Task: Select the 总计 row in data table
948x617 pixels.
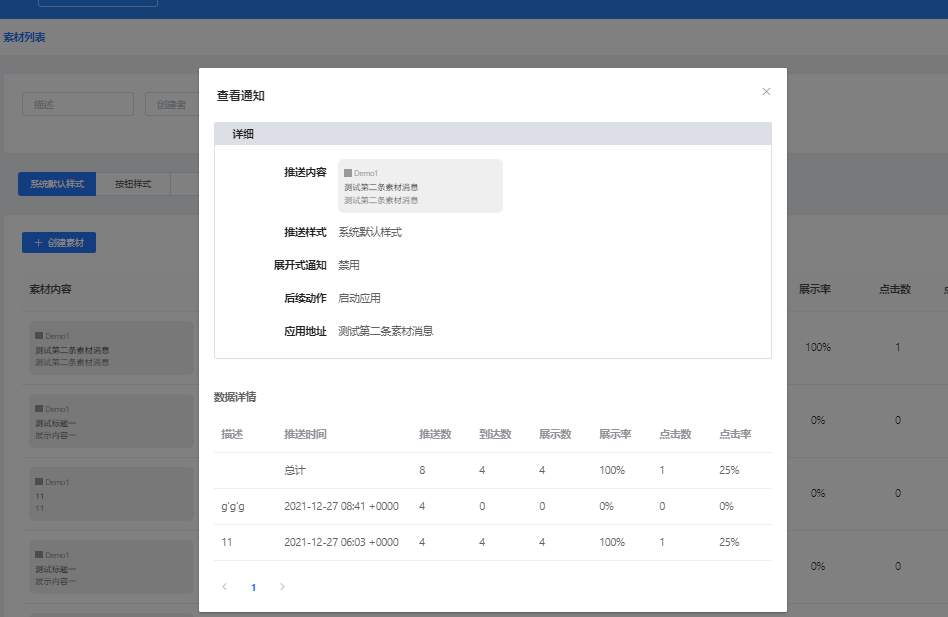Action: click(492, 470)
